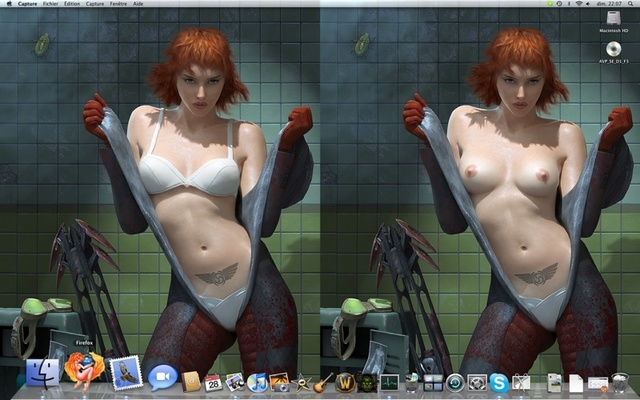Open Spotlight search magnifier in menu bar

click(632, 4)
